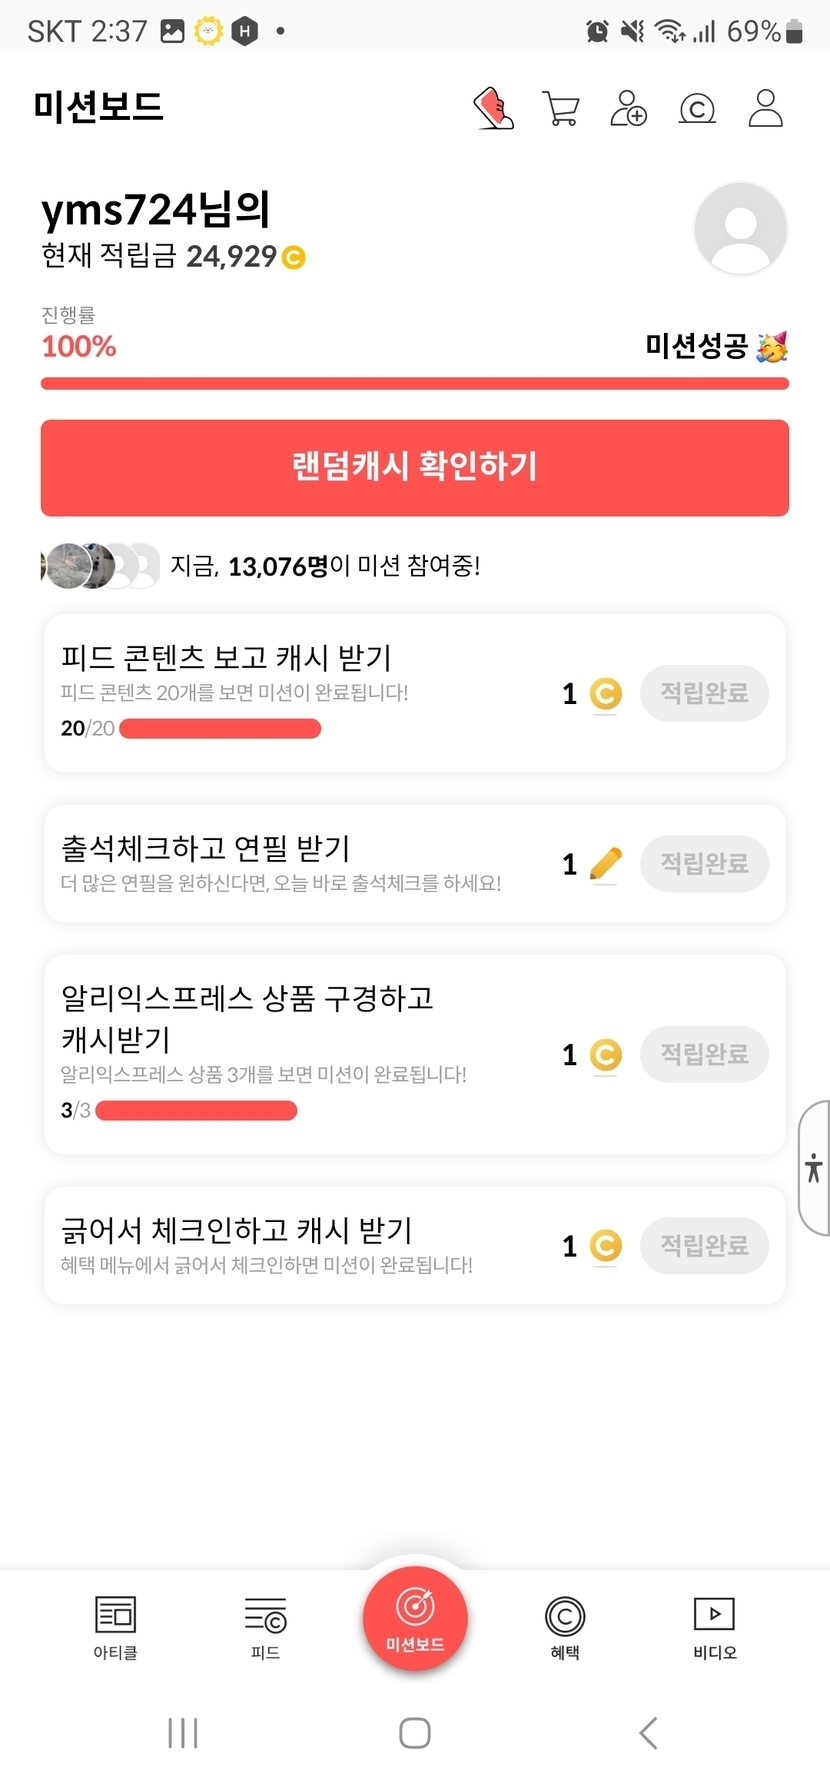The width and height of the screenshot is (830, 1780).
Task: Select the 미션보드 center tab
Action: [x=415, y=1618]
